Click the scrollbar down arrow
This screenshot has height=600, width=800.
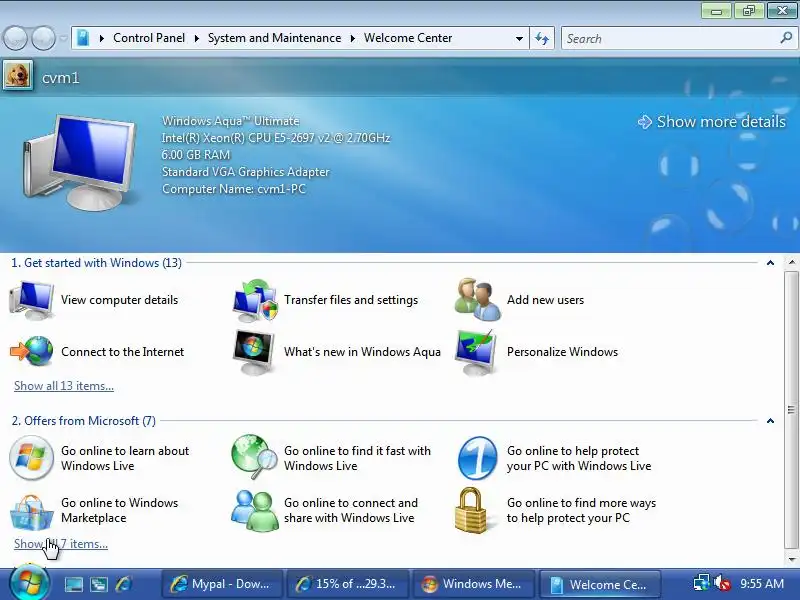(792, 559)
